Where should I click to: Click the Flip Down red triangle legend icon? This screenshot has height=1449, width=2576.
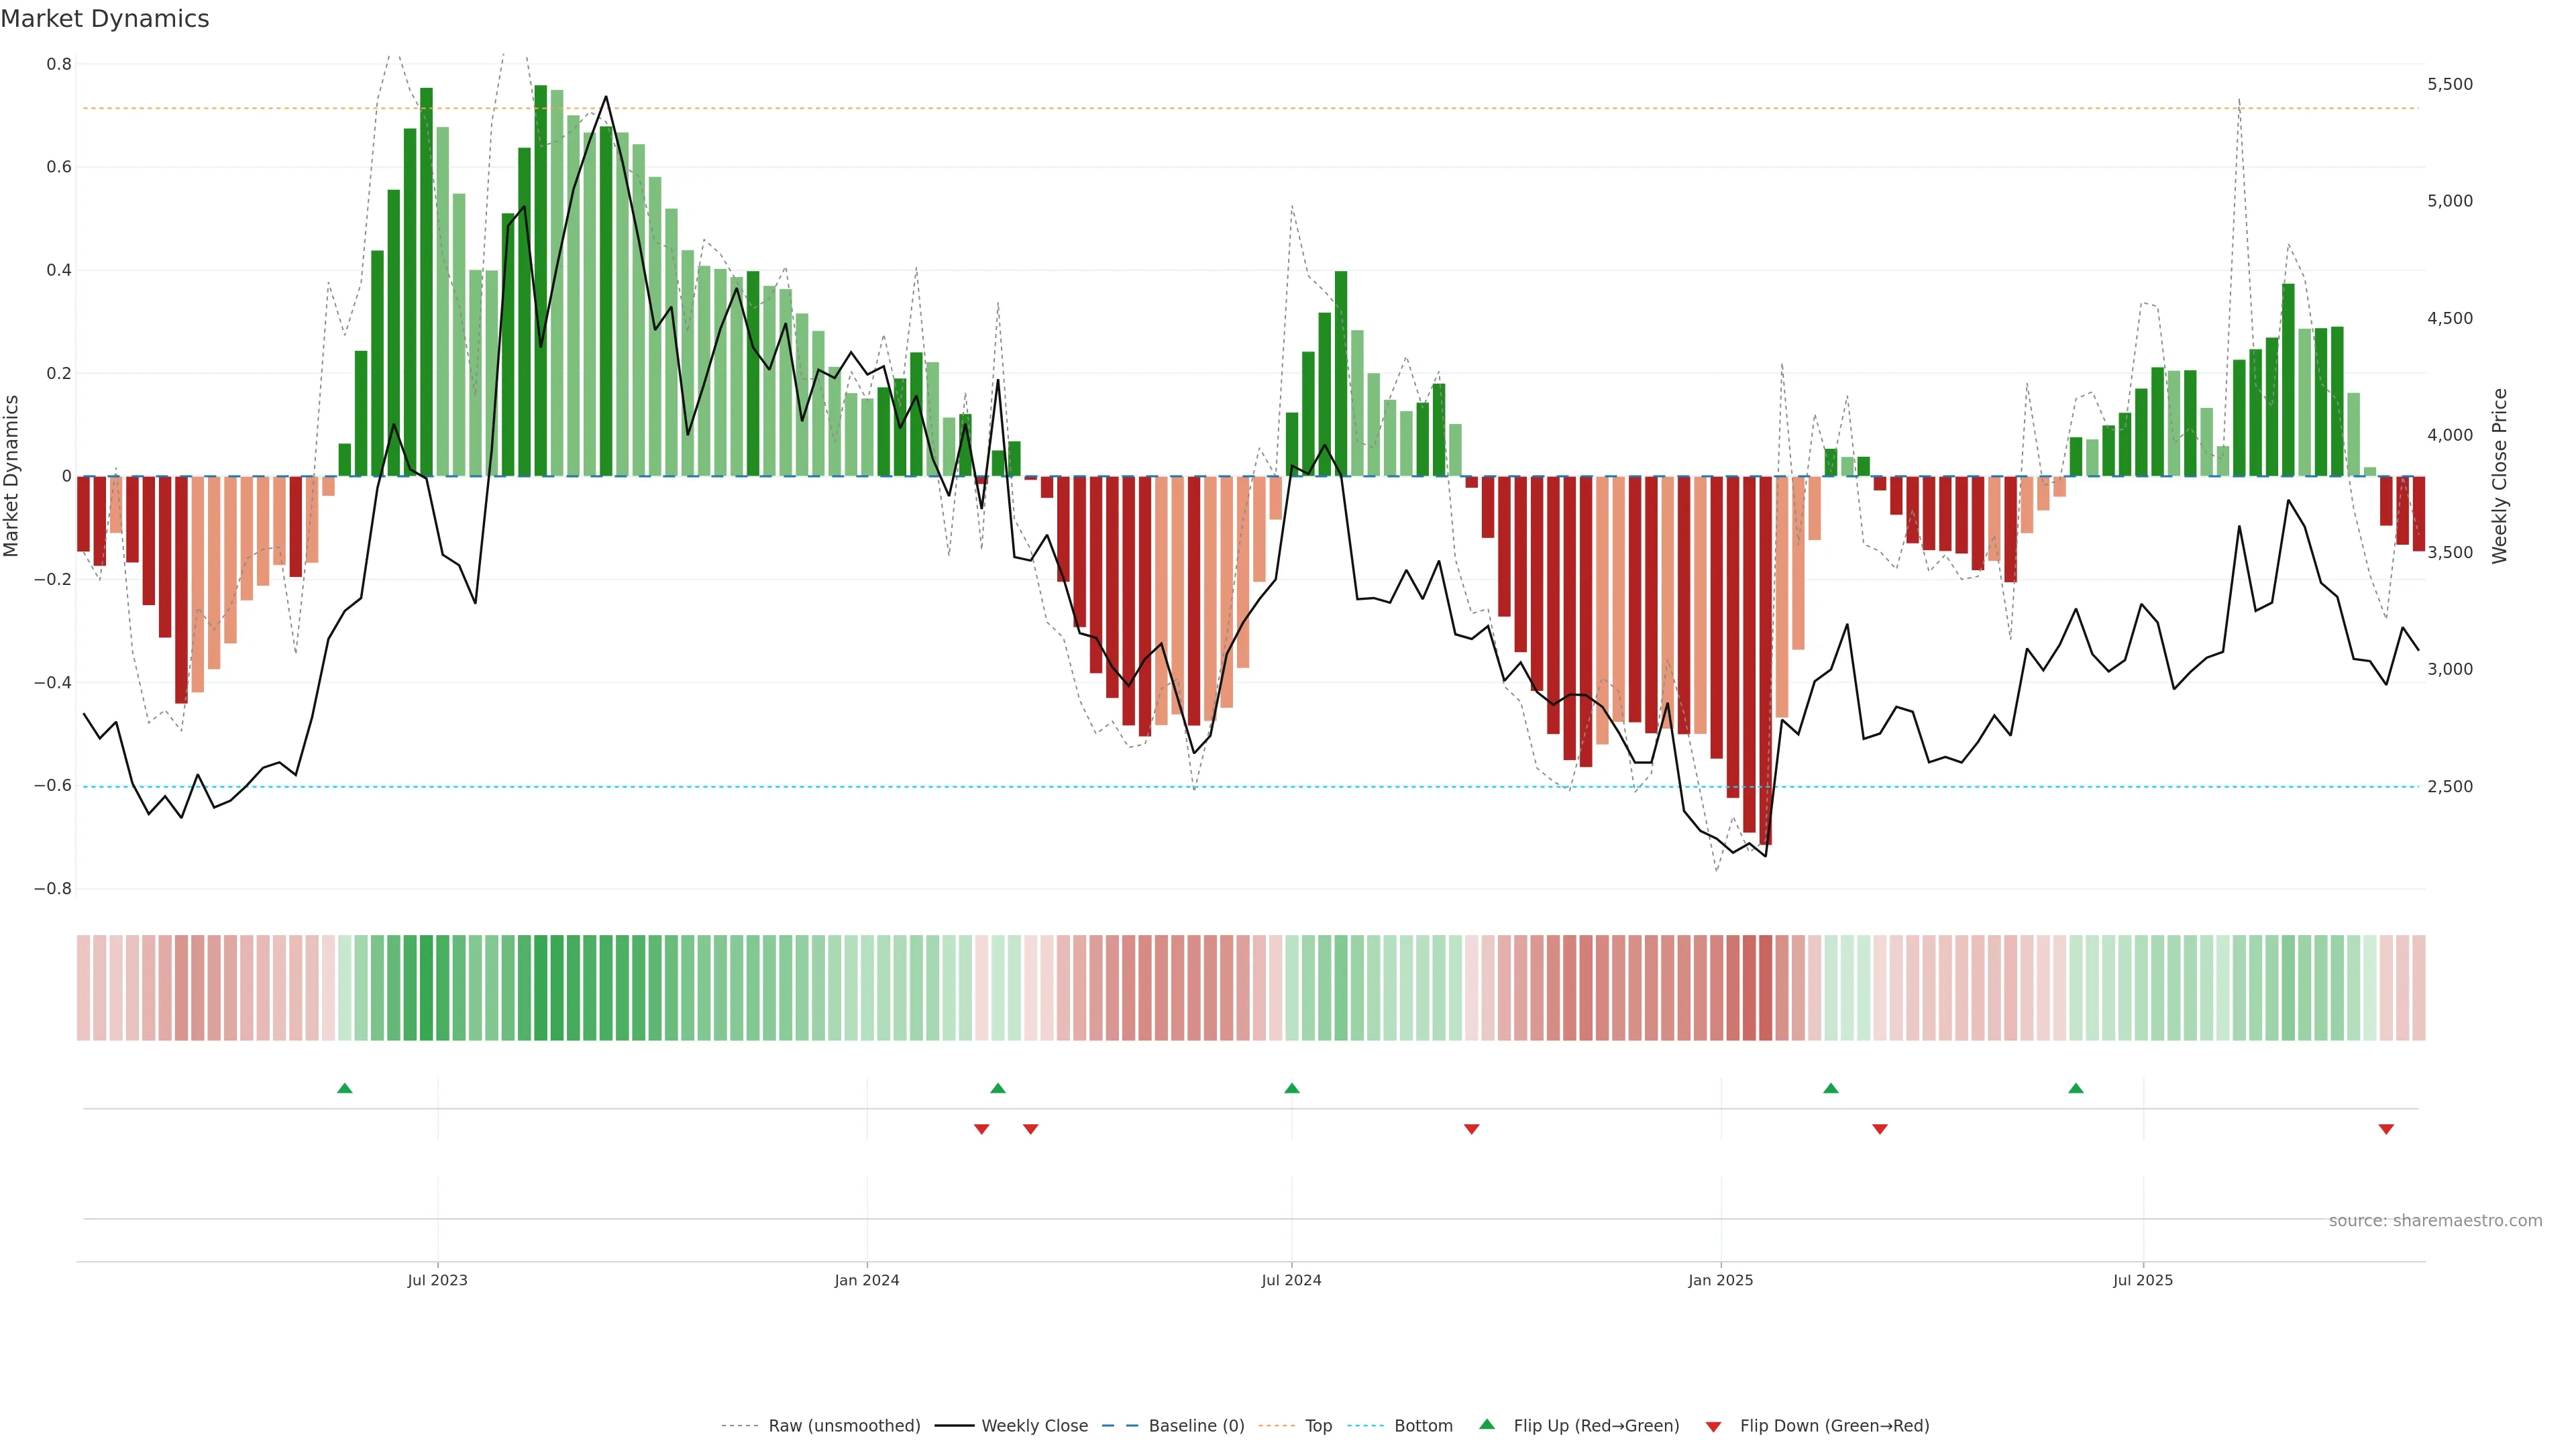pos(1713,1427)
